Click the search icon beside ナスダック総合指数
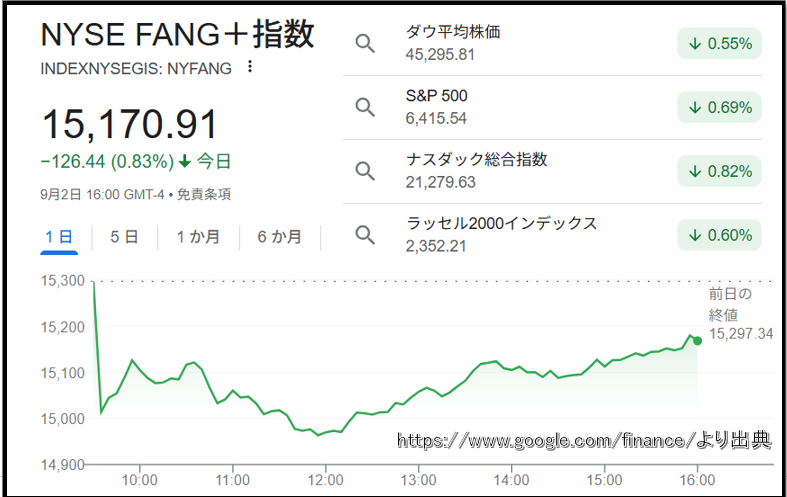 (x=365, y=171)
